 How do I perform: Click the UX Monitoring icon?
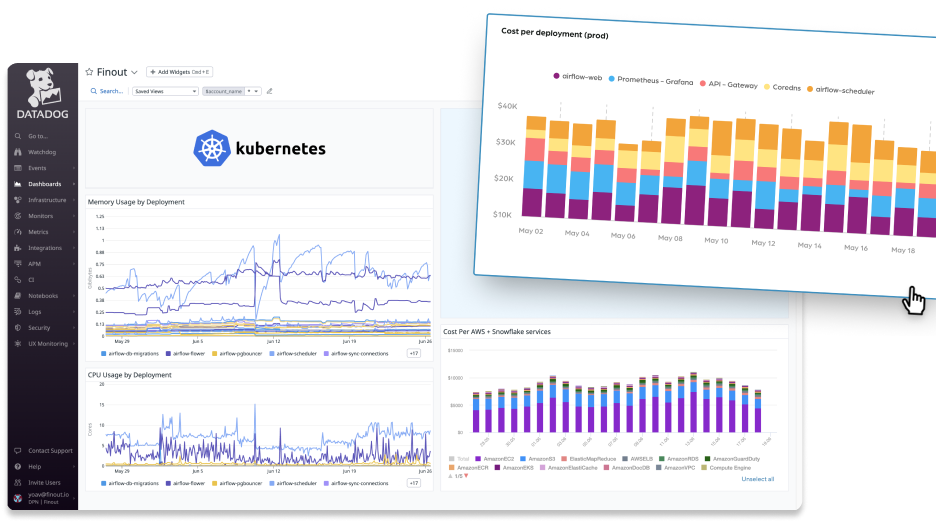(x=18, y=344)
